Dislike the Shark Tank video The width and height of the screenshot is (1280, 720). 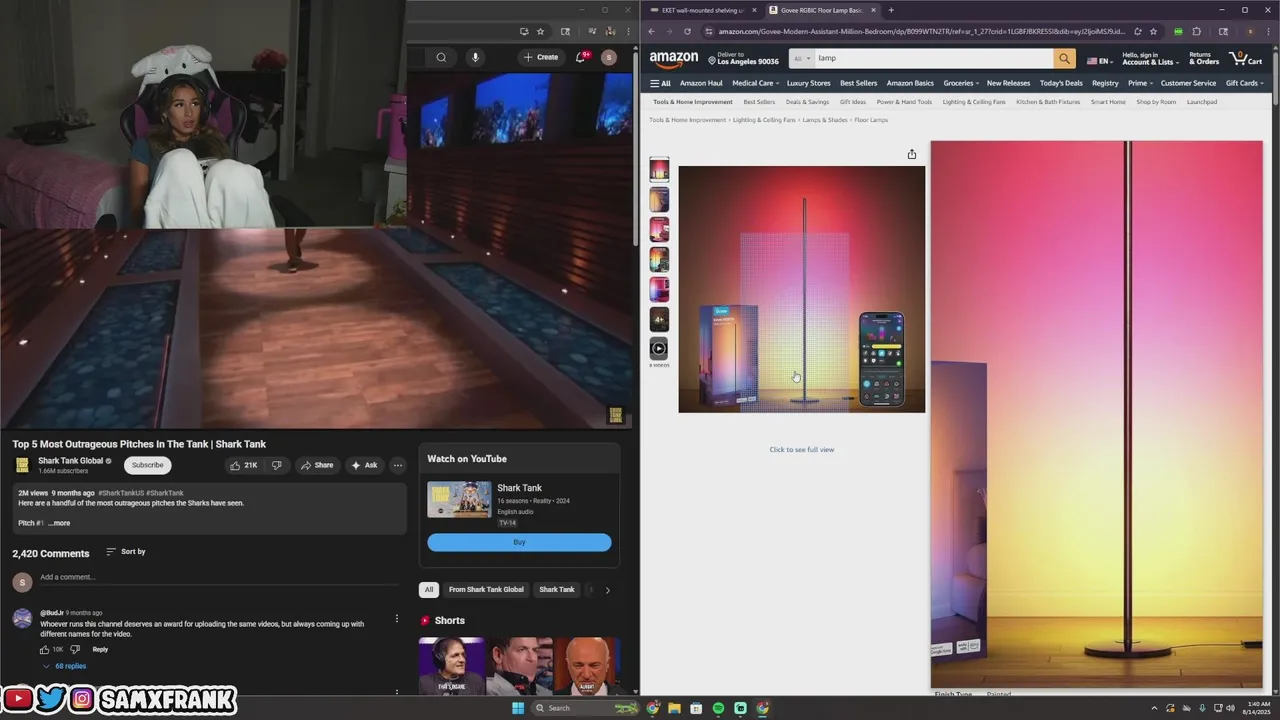click(x=276, y=465)
